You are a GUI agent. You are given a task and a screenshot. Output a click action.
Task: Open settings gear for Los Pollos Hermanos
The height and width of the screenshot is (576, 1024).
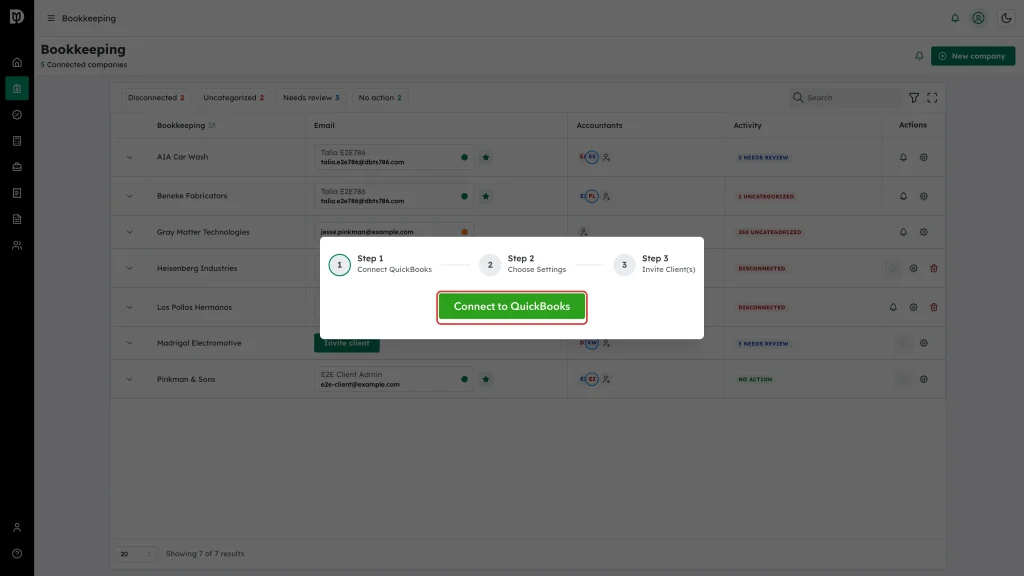(913, 307)
